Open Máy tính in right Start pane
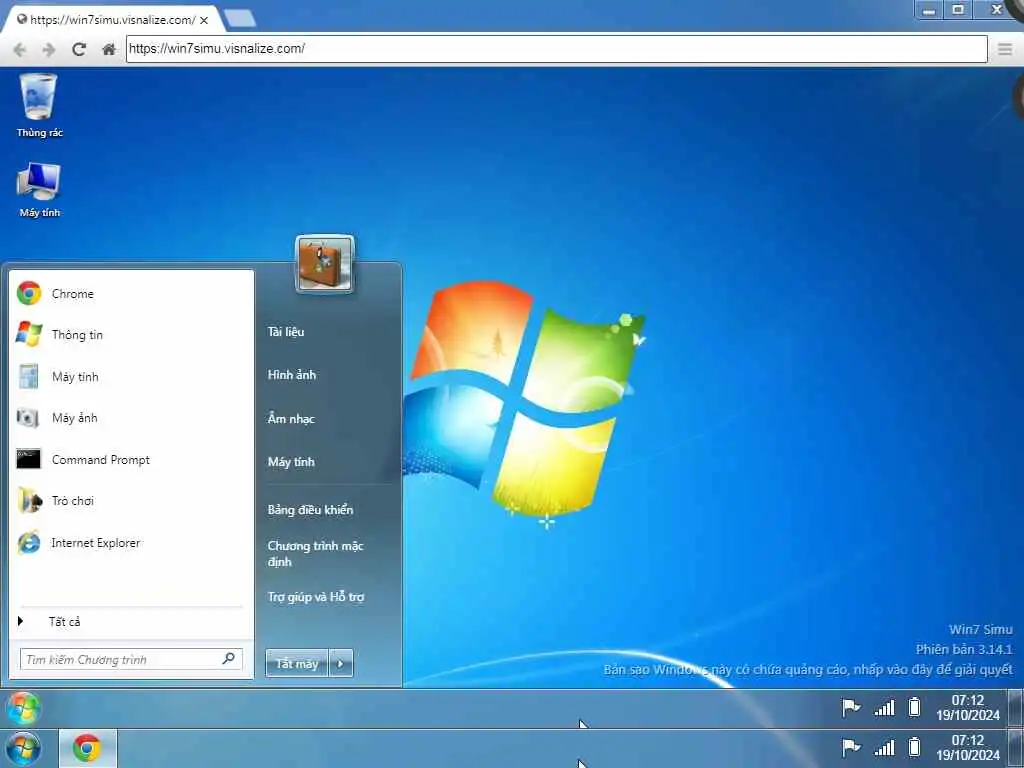 291,462
